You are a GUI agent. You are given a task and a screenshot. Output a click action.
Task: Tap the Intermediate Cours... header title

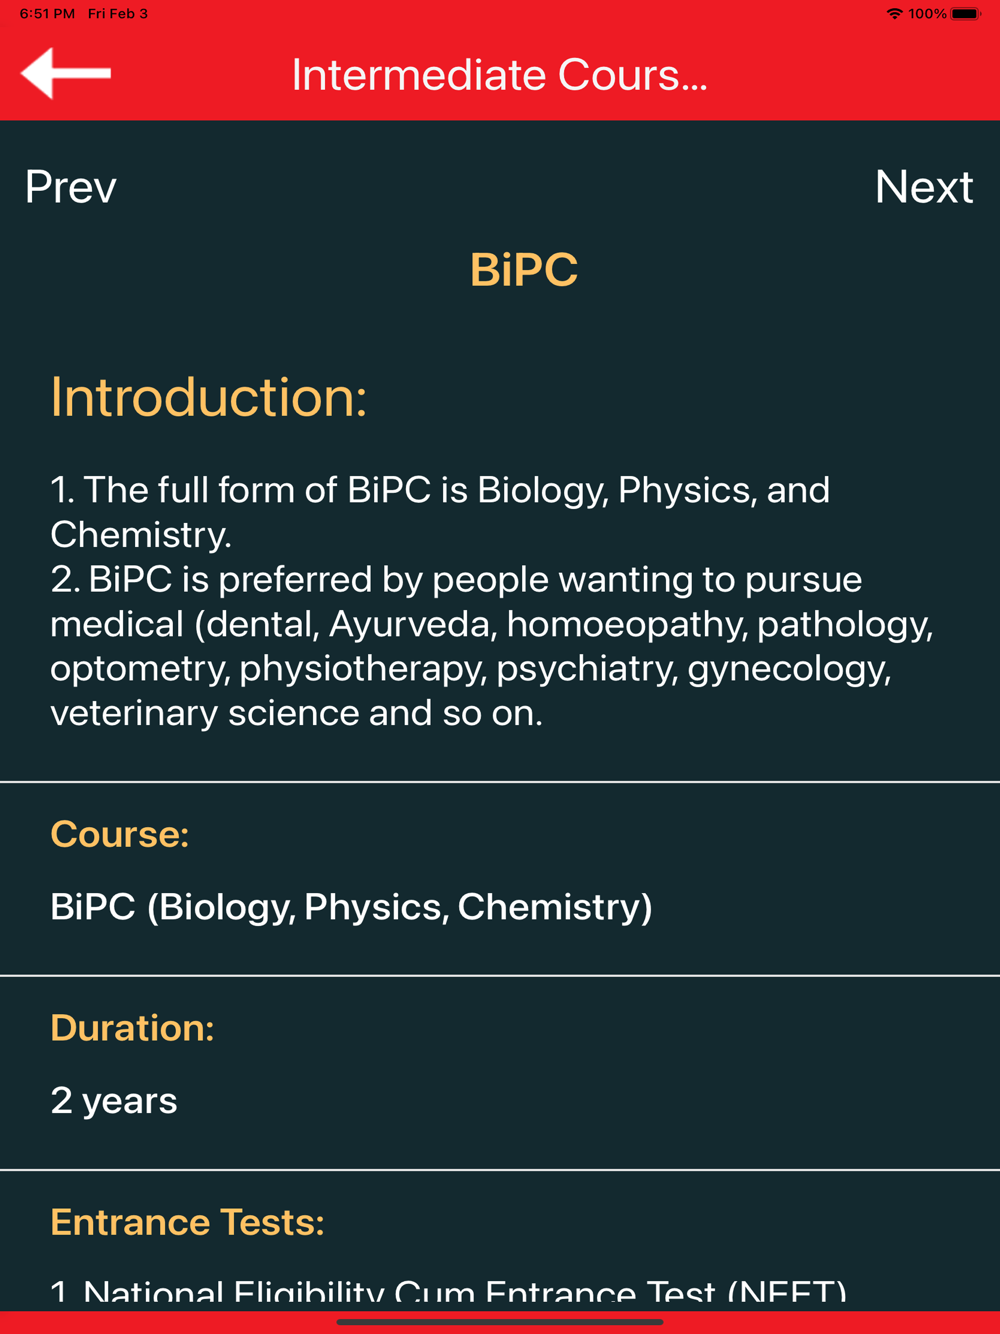500,75
